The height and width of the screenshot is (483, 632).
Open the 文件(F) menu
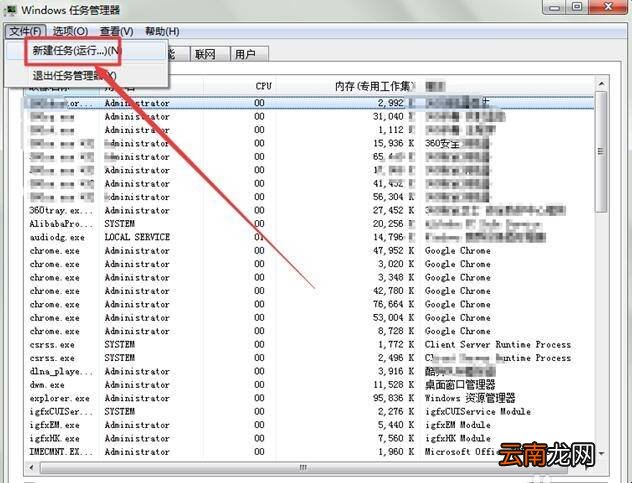click(x=25, y=31)
